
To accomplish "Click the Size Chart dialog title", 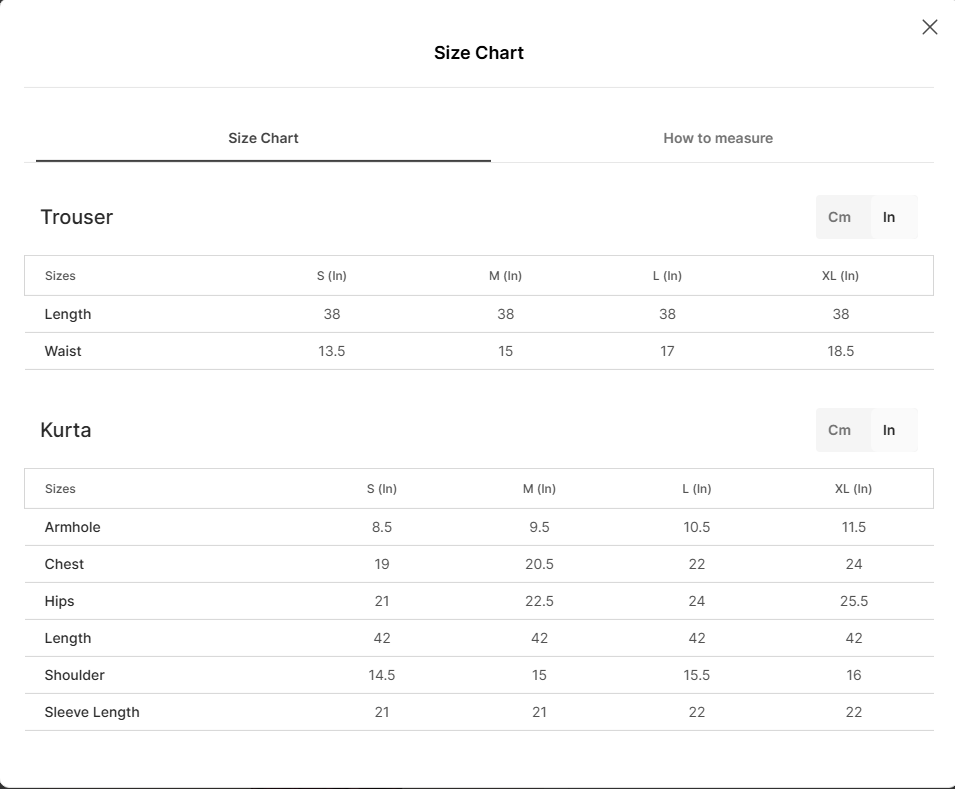I will pyautogui.click(x=479, y=53).
